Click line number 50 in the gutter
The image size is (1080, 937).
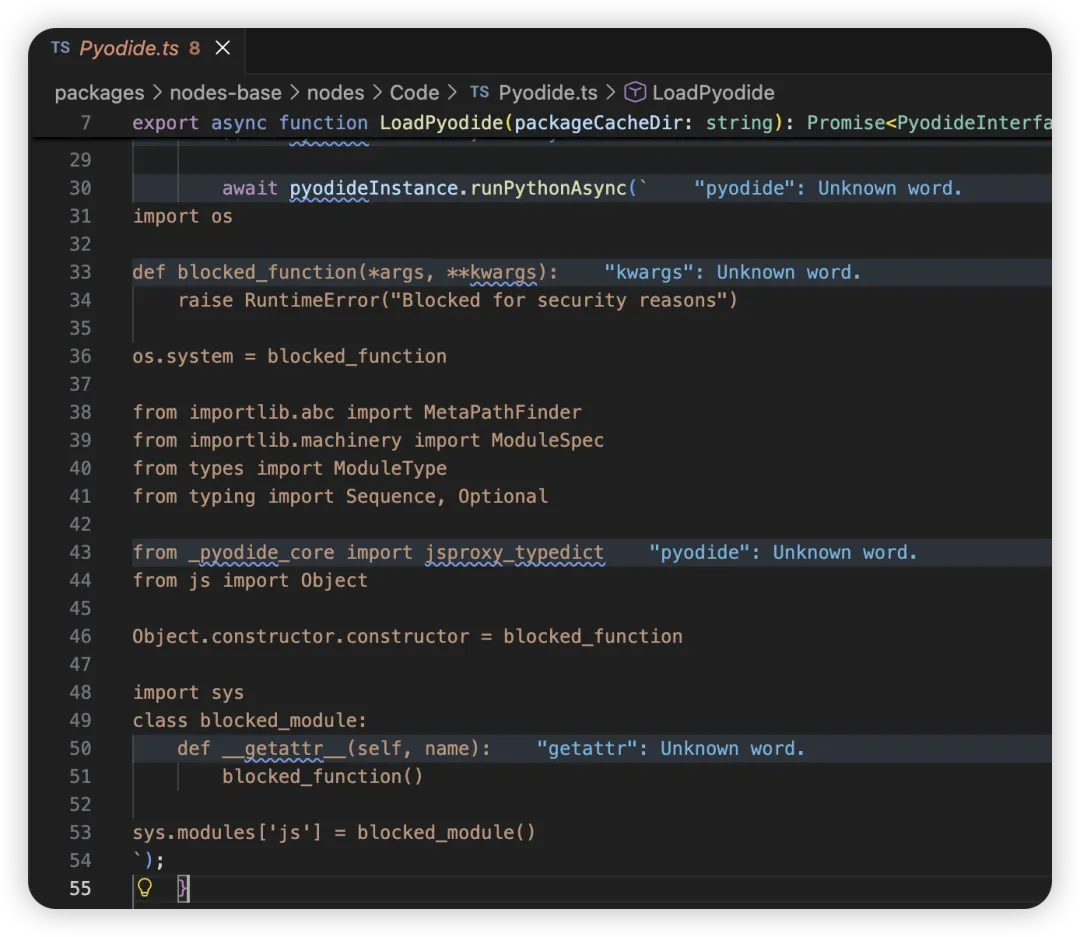pos(81,748)
